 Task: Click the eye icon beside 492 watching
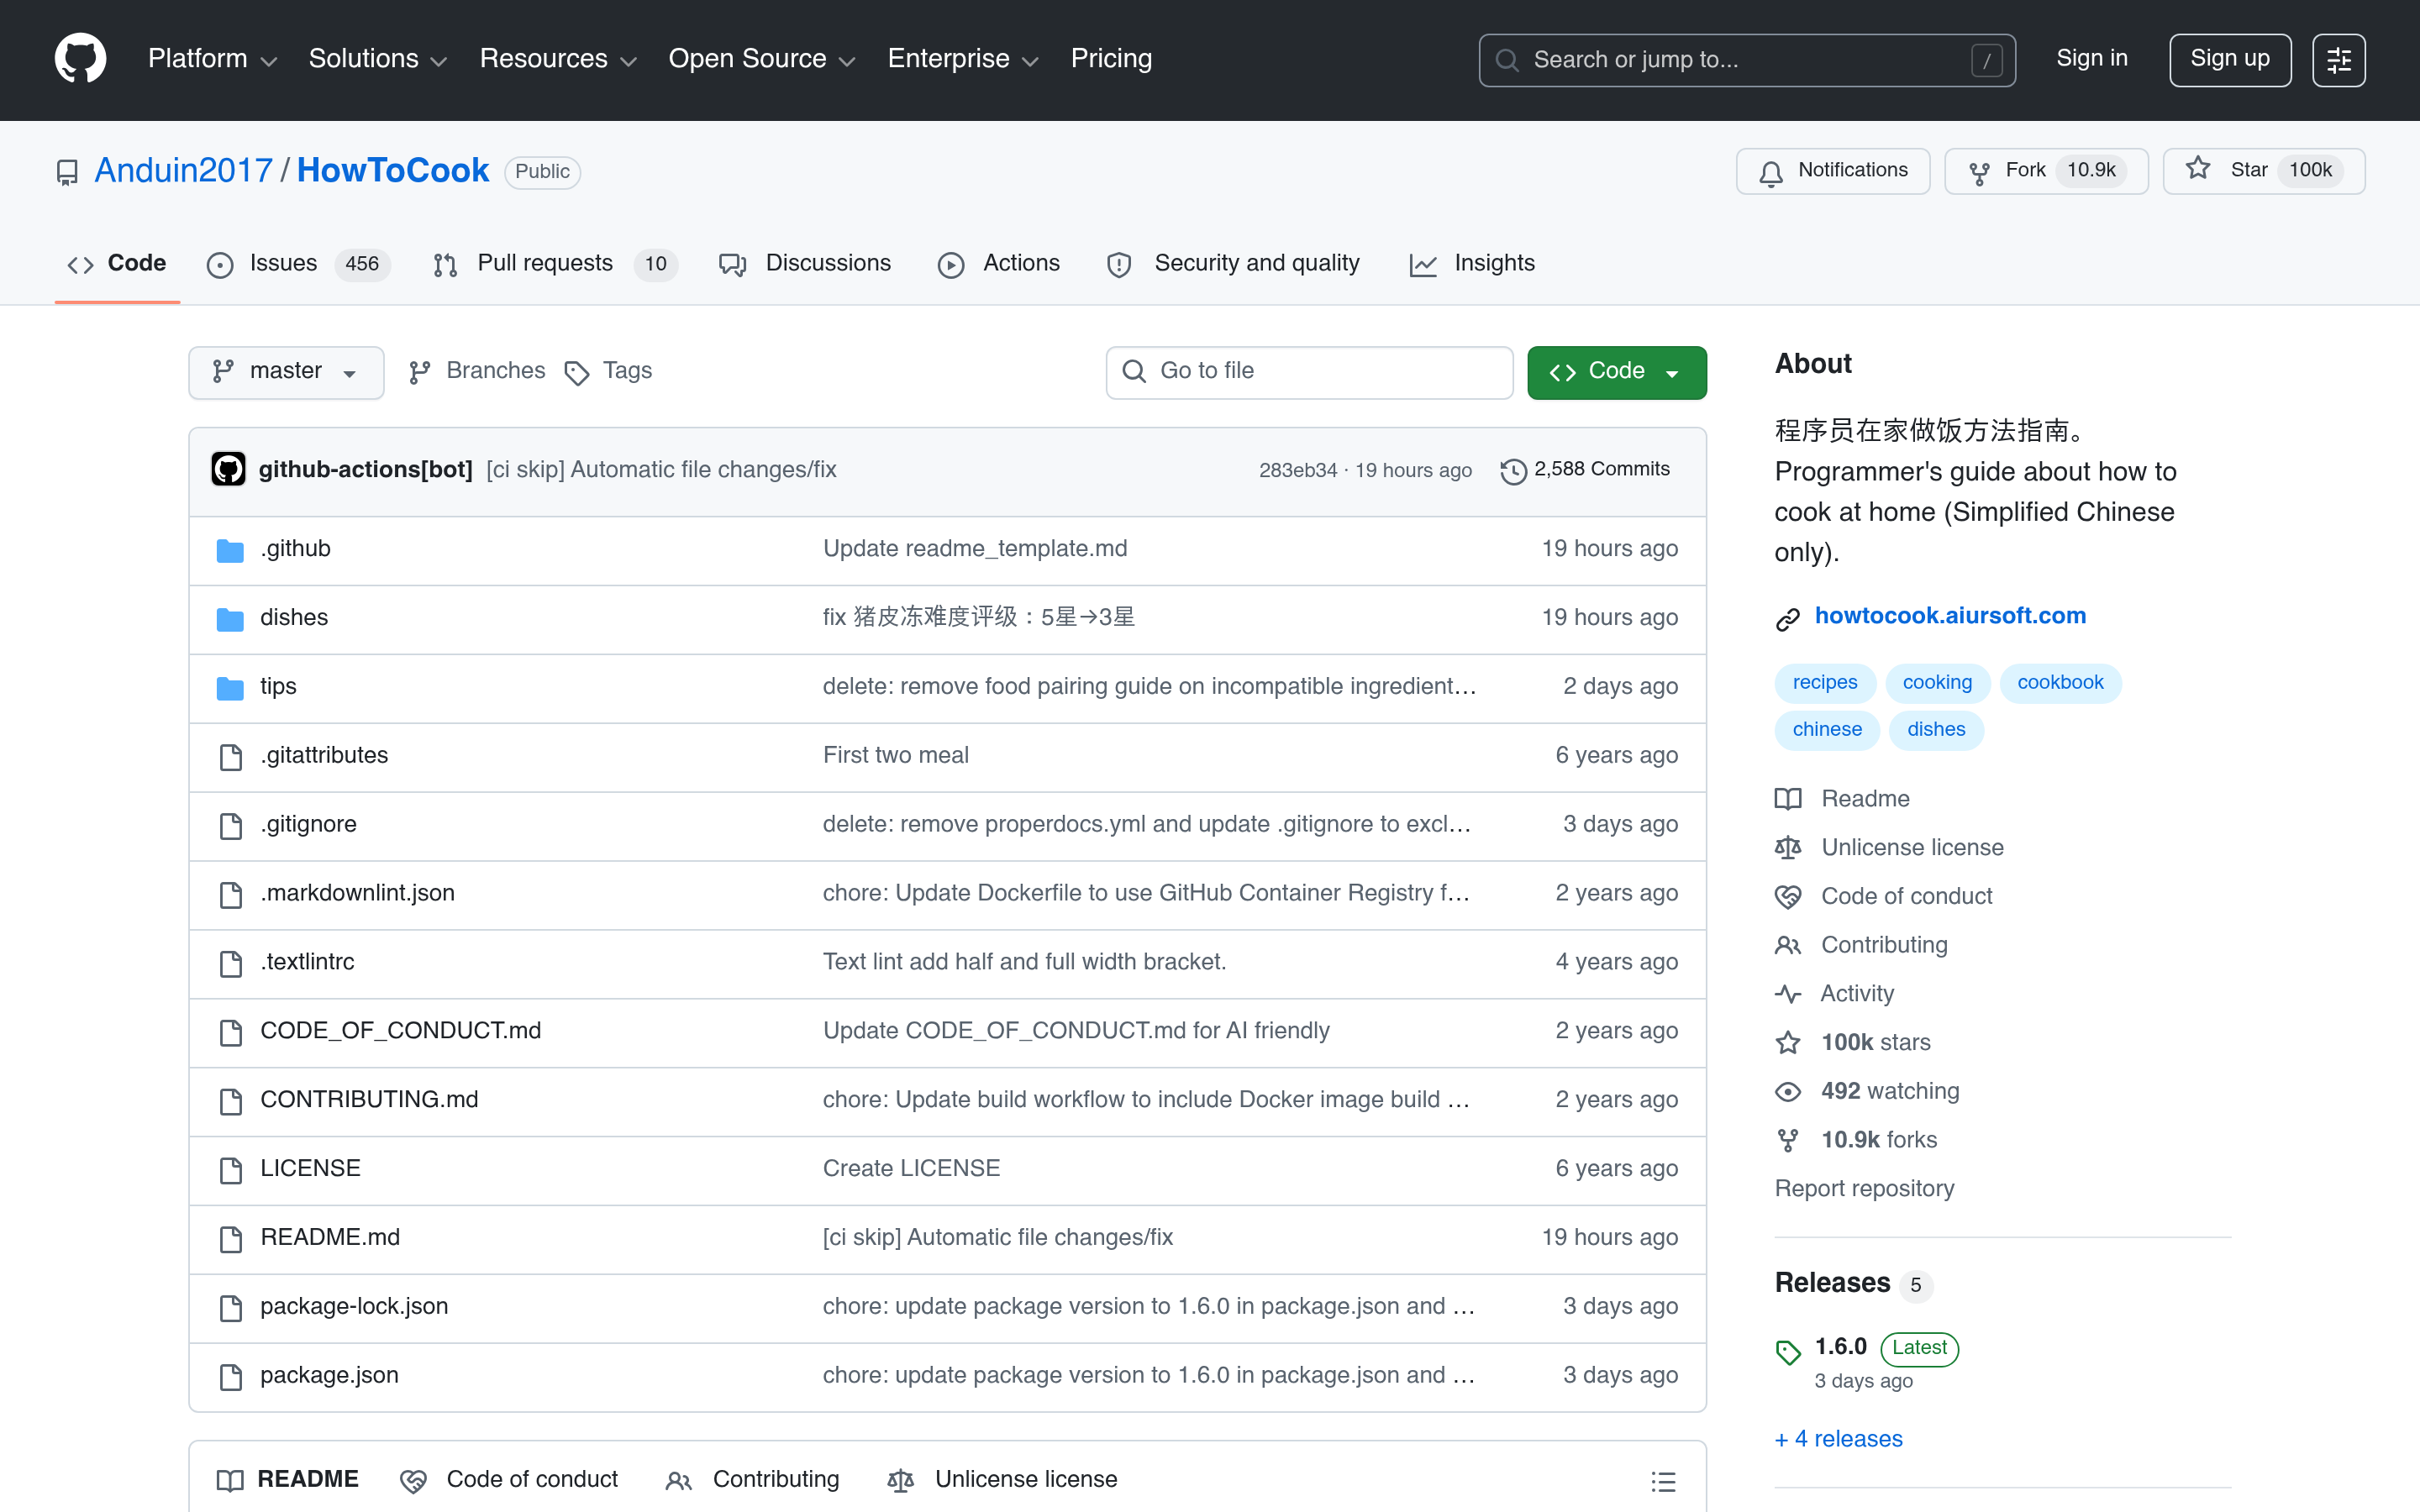click(1788, 1092)
